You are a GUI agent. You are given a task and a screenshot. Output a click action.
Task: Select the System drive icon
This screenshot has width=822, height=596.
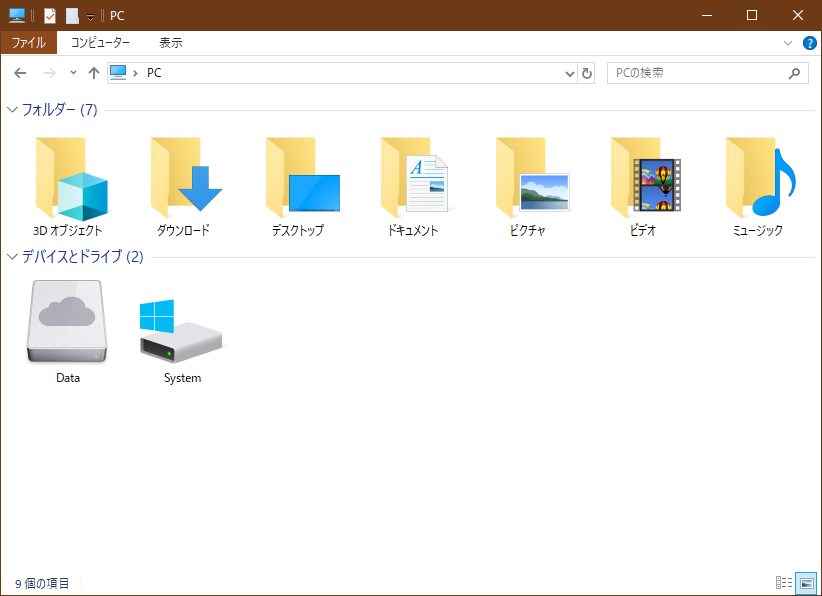tap(182, 331)
